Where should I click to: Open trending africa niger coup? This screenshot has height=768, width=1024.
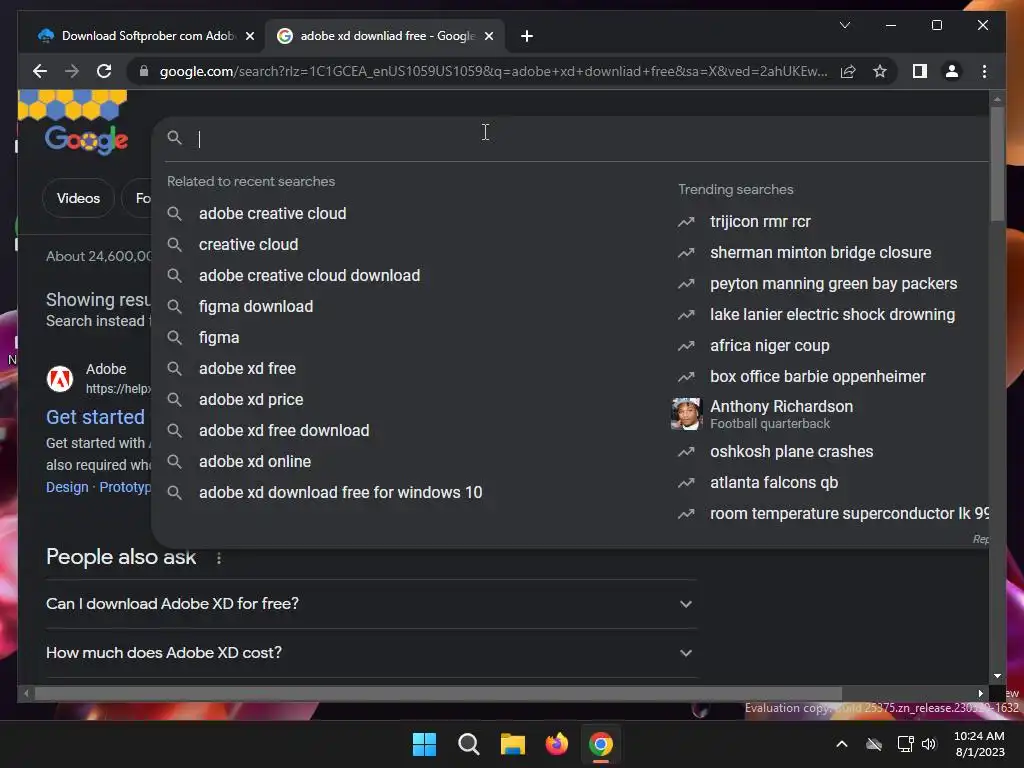(x=769, y=346)
